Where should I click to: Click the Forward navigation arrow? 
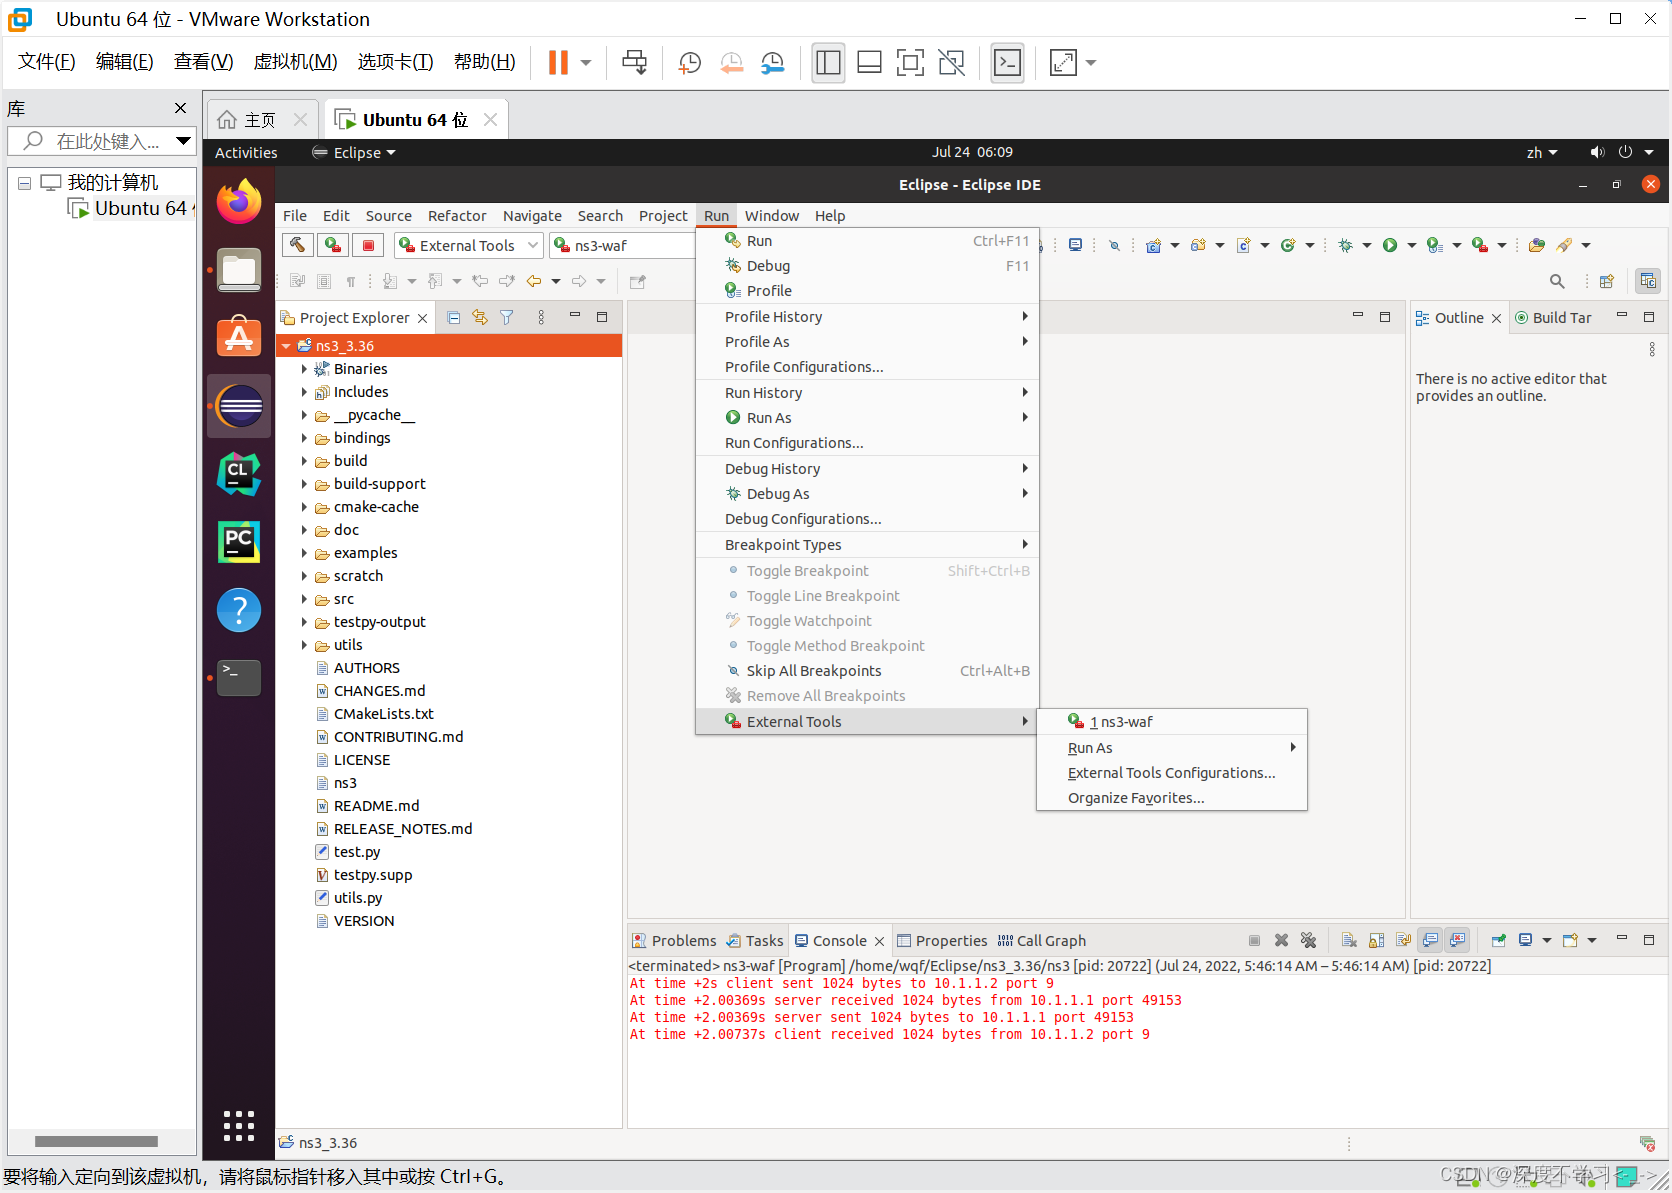(579, 281)
